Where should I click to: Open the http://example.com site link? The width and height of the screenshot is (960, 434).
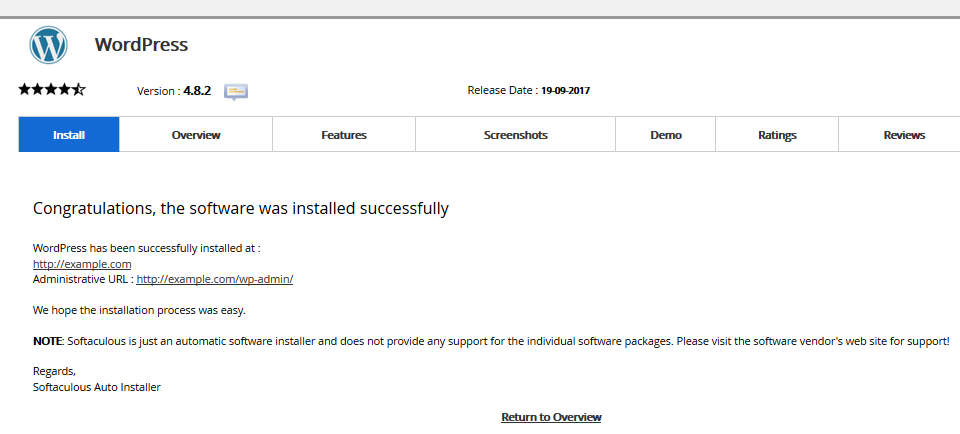pyautogui.click(x=82, y=264)
